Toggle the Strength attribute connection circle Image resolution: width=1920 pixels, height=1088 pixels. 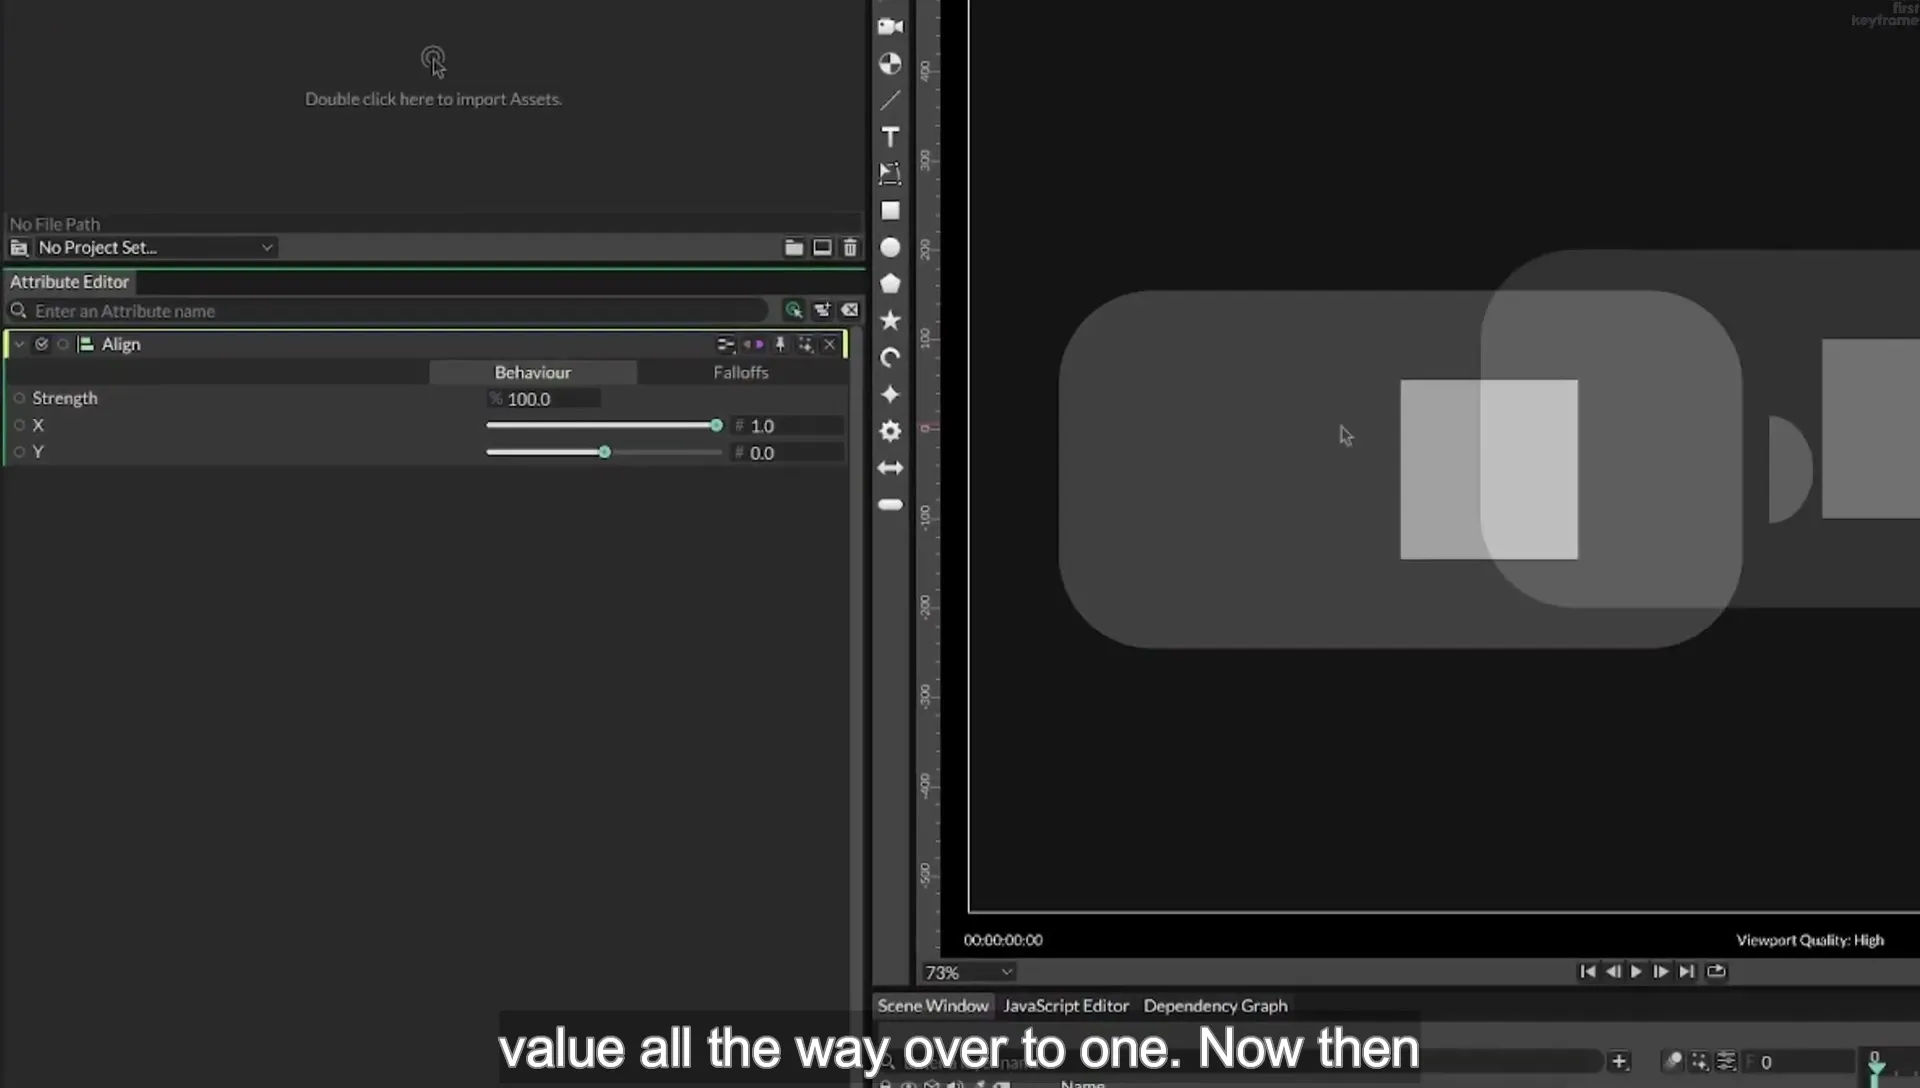19,398
